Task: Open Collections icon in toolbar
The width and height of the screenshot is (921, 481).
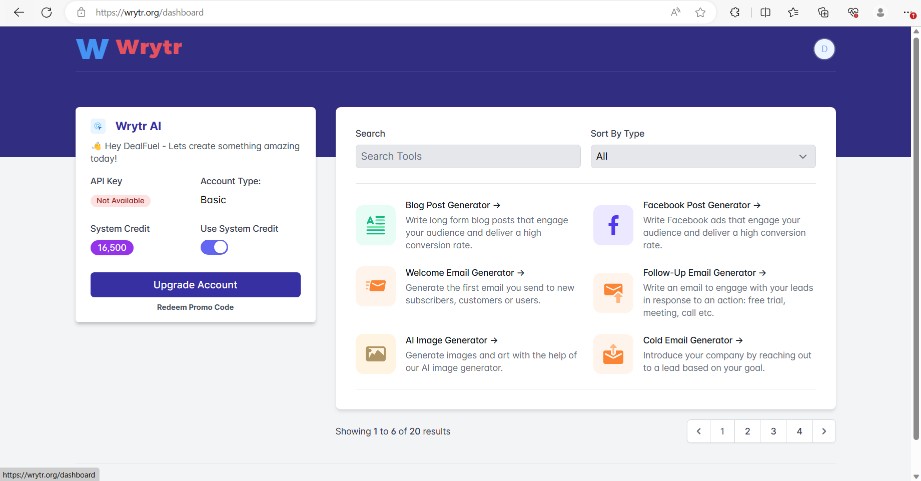Action: 823,12
